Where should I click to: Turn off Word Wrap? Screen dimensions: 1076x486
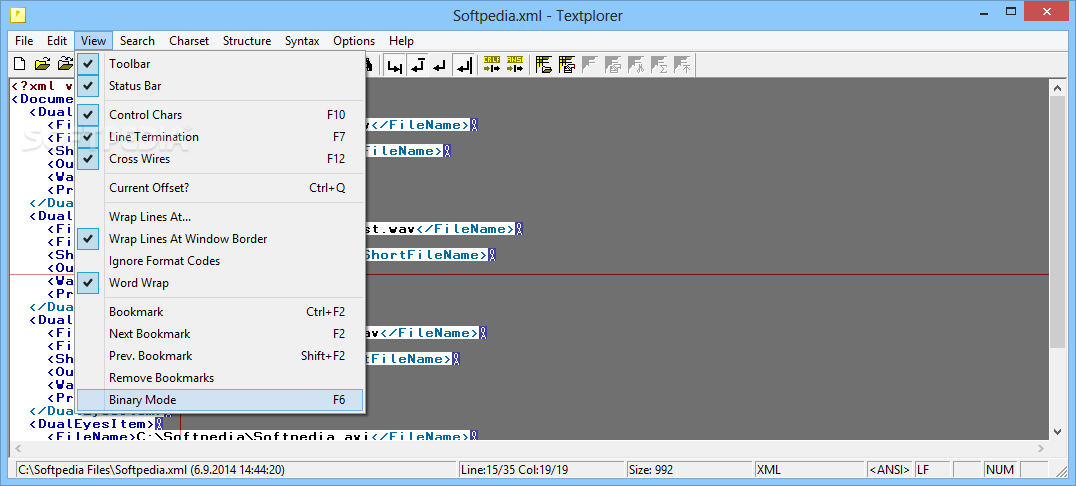point(220,283)
